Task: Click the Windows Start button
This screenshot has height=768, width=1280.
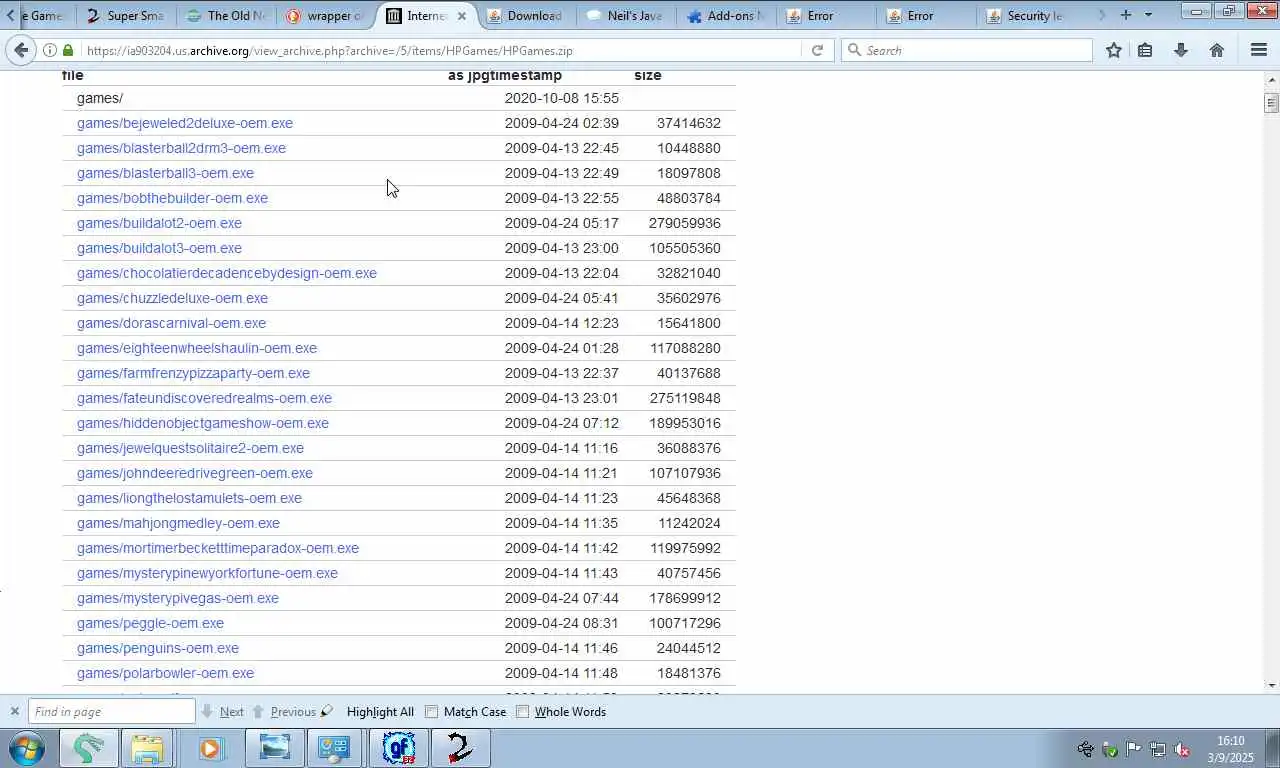Action: click(26, 748)
